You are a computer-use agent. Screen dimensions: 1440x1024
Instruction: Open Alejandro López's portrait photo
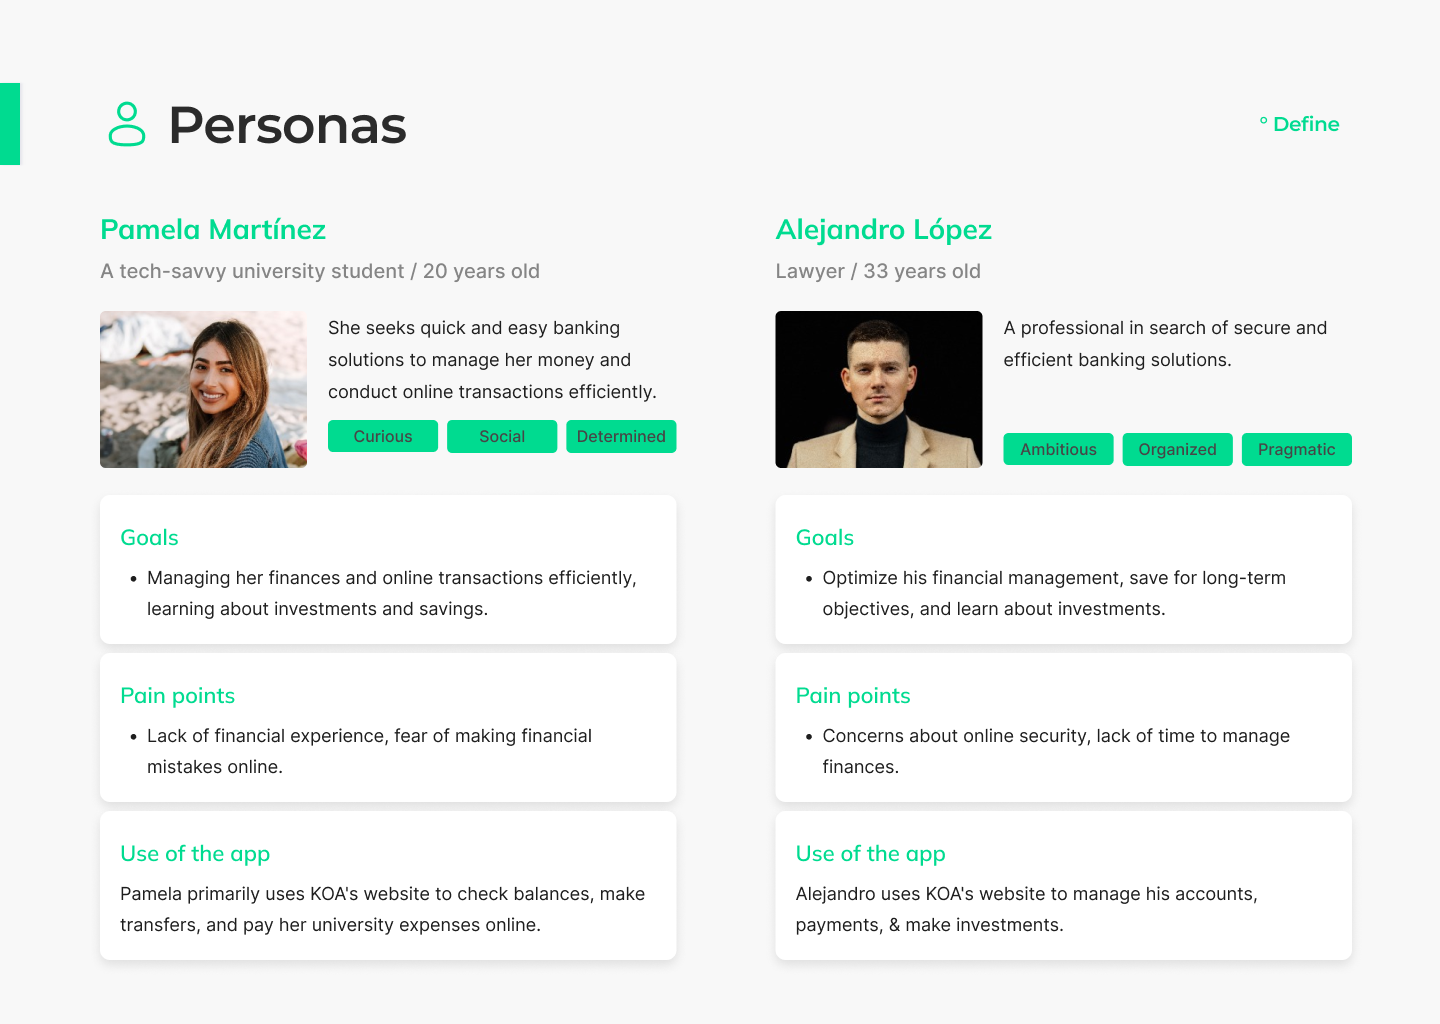pyautogui.click(x=879, y=389)
